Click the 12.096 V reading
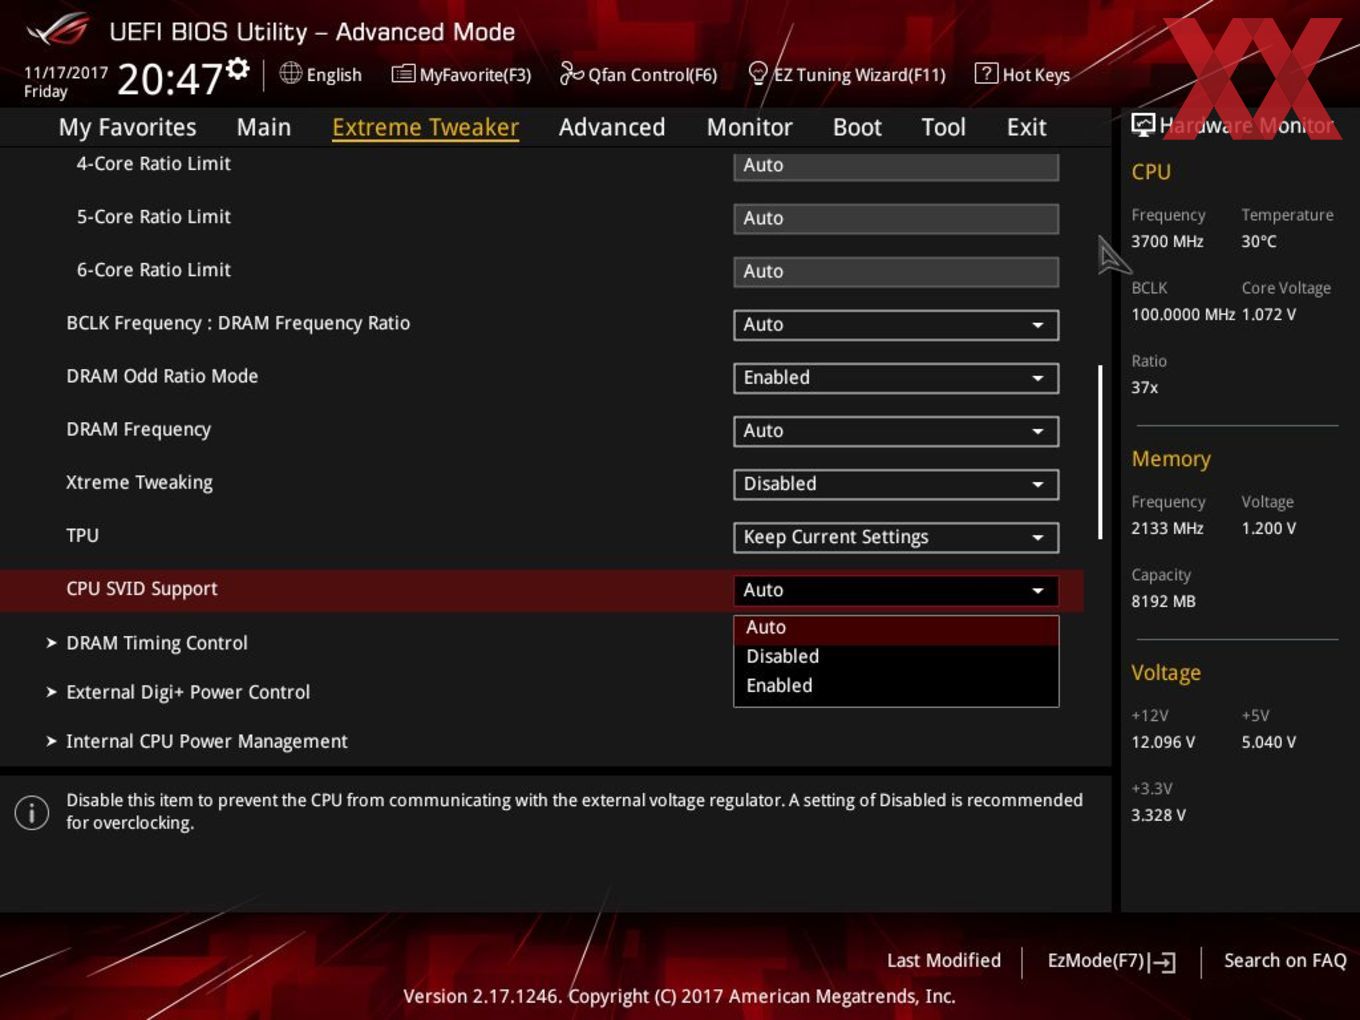 point(1163,742)
